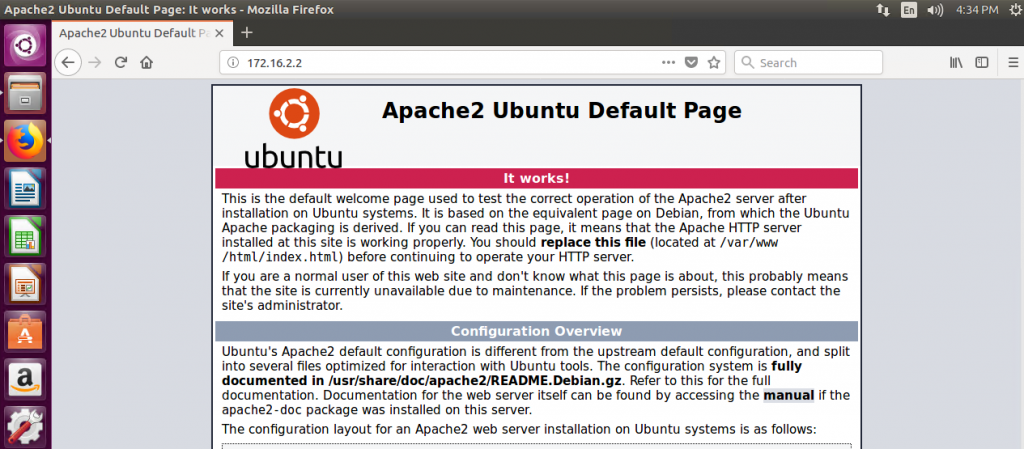
Task: Open LibreOffice Writer from launcher
Action: [x=25, y=188]
